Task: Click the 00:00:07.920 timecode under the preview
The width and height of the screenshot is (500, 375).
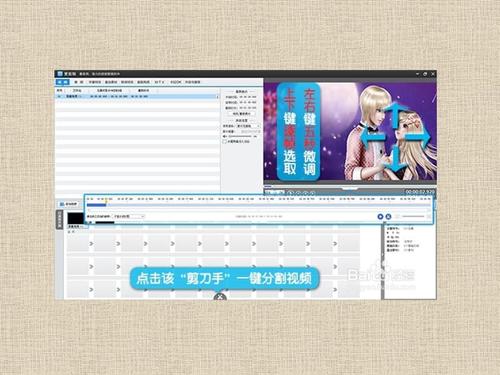Action: point(420,192)
